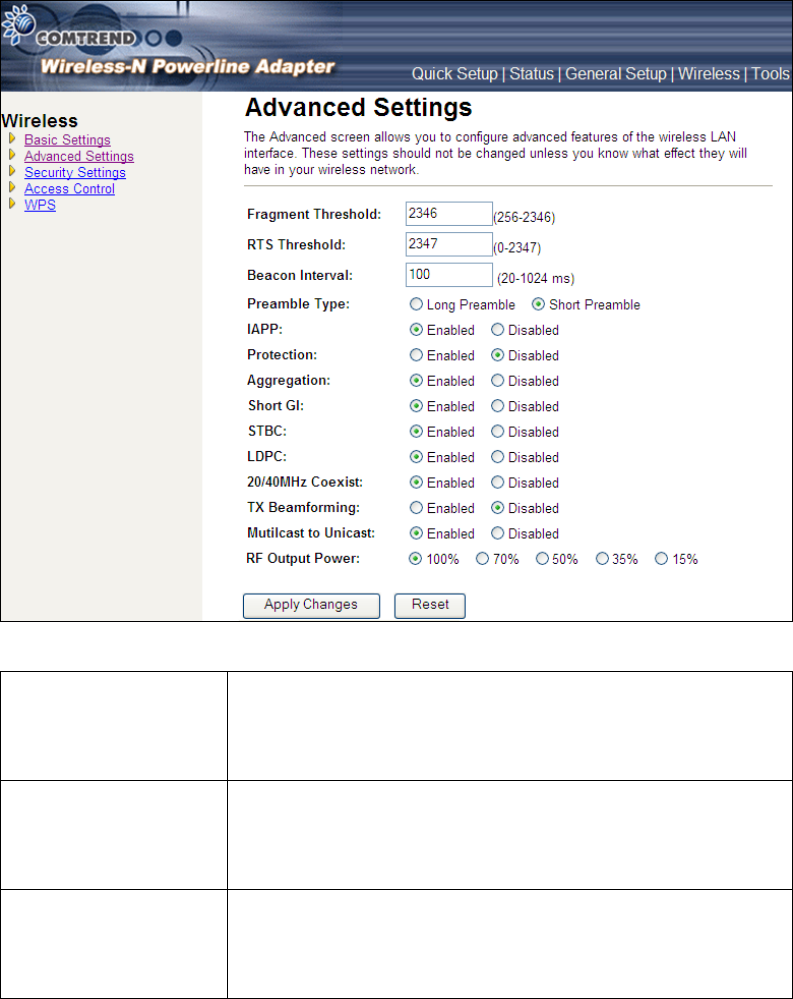Select Short Preamble radio button
The image size is (793, 999).
pos(538,304)
